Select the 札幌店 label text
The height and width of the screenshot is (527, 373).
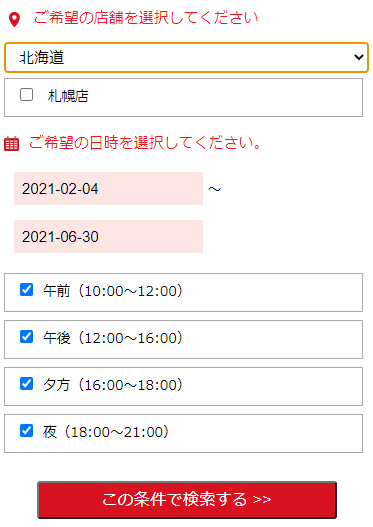point(68,96)
